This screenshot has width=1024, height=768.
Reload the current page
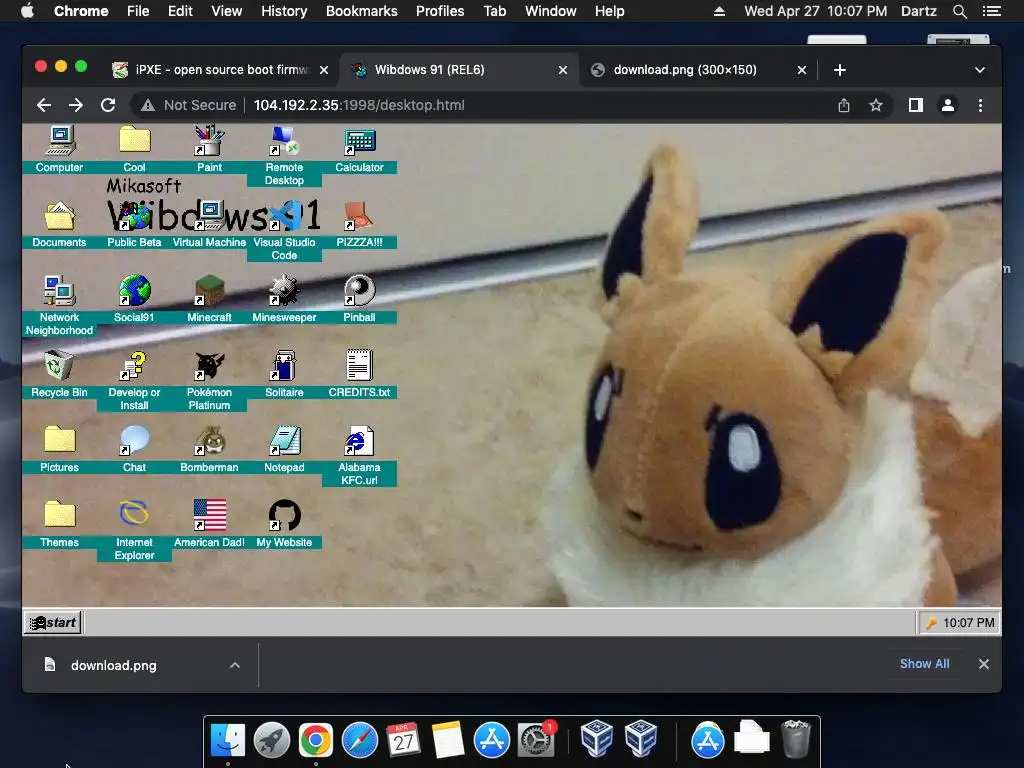click(x=108, y=105)
